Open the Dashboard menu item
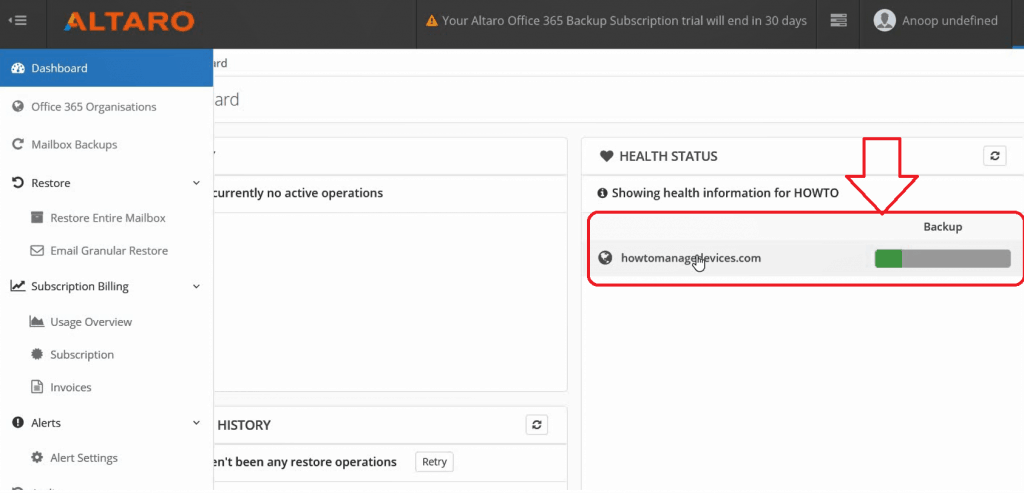1024x493 pixels. coord(106,68)
